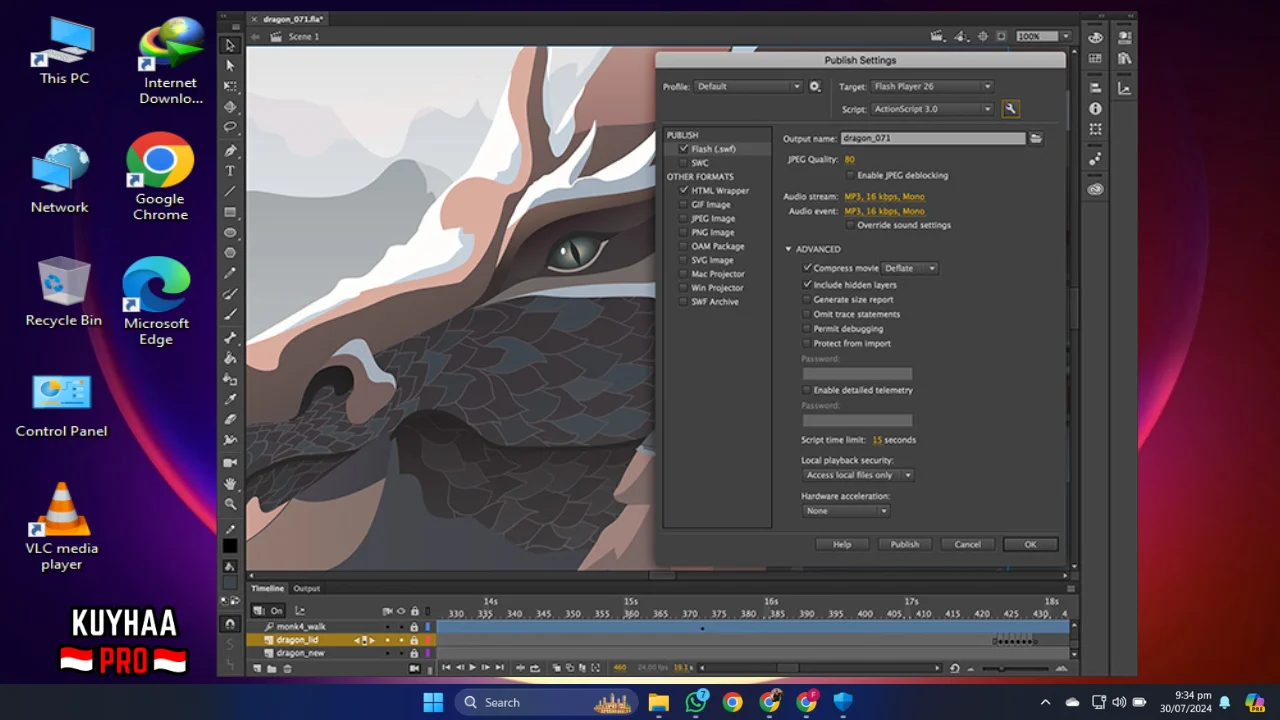Click Audio event MP3 settings link
The image size is (1280, 720).
pyautogui.click(x=884, y=211)
